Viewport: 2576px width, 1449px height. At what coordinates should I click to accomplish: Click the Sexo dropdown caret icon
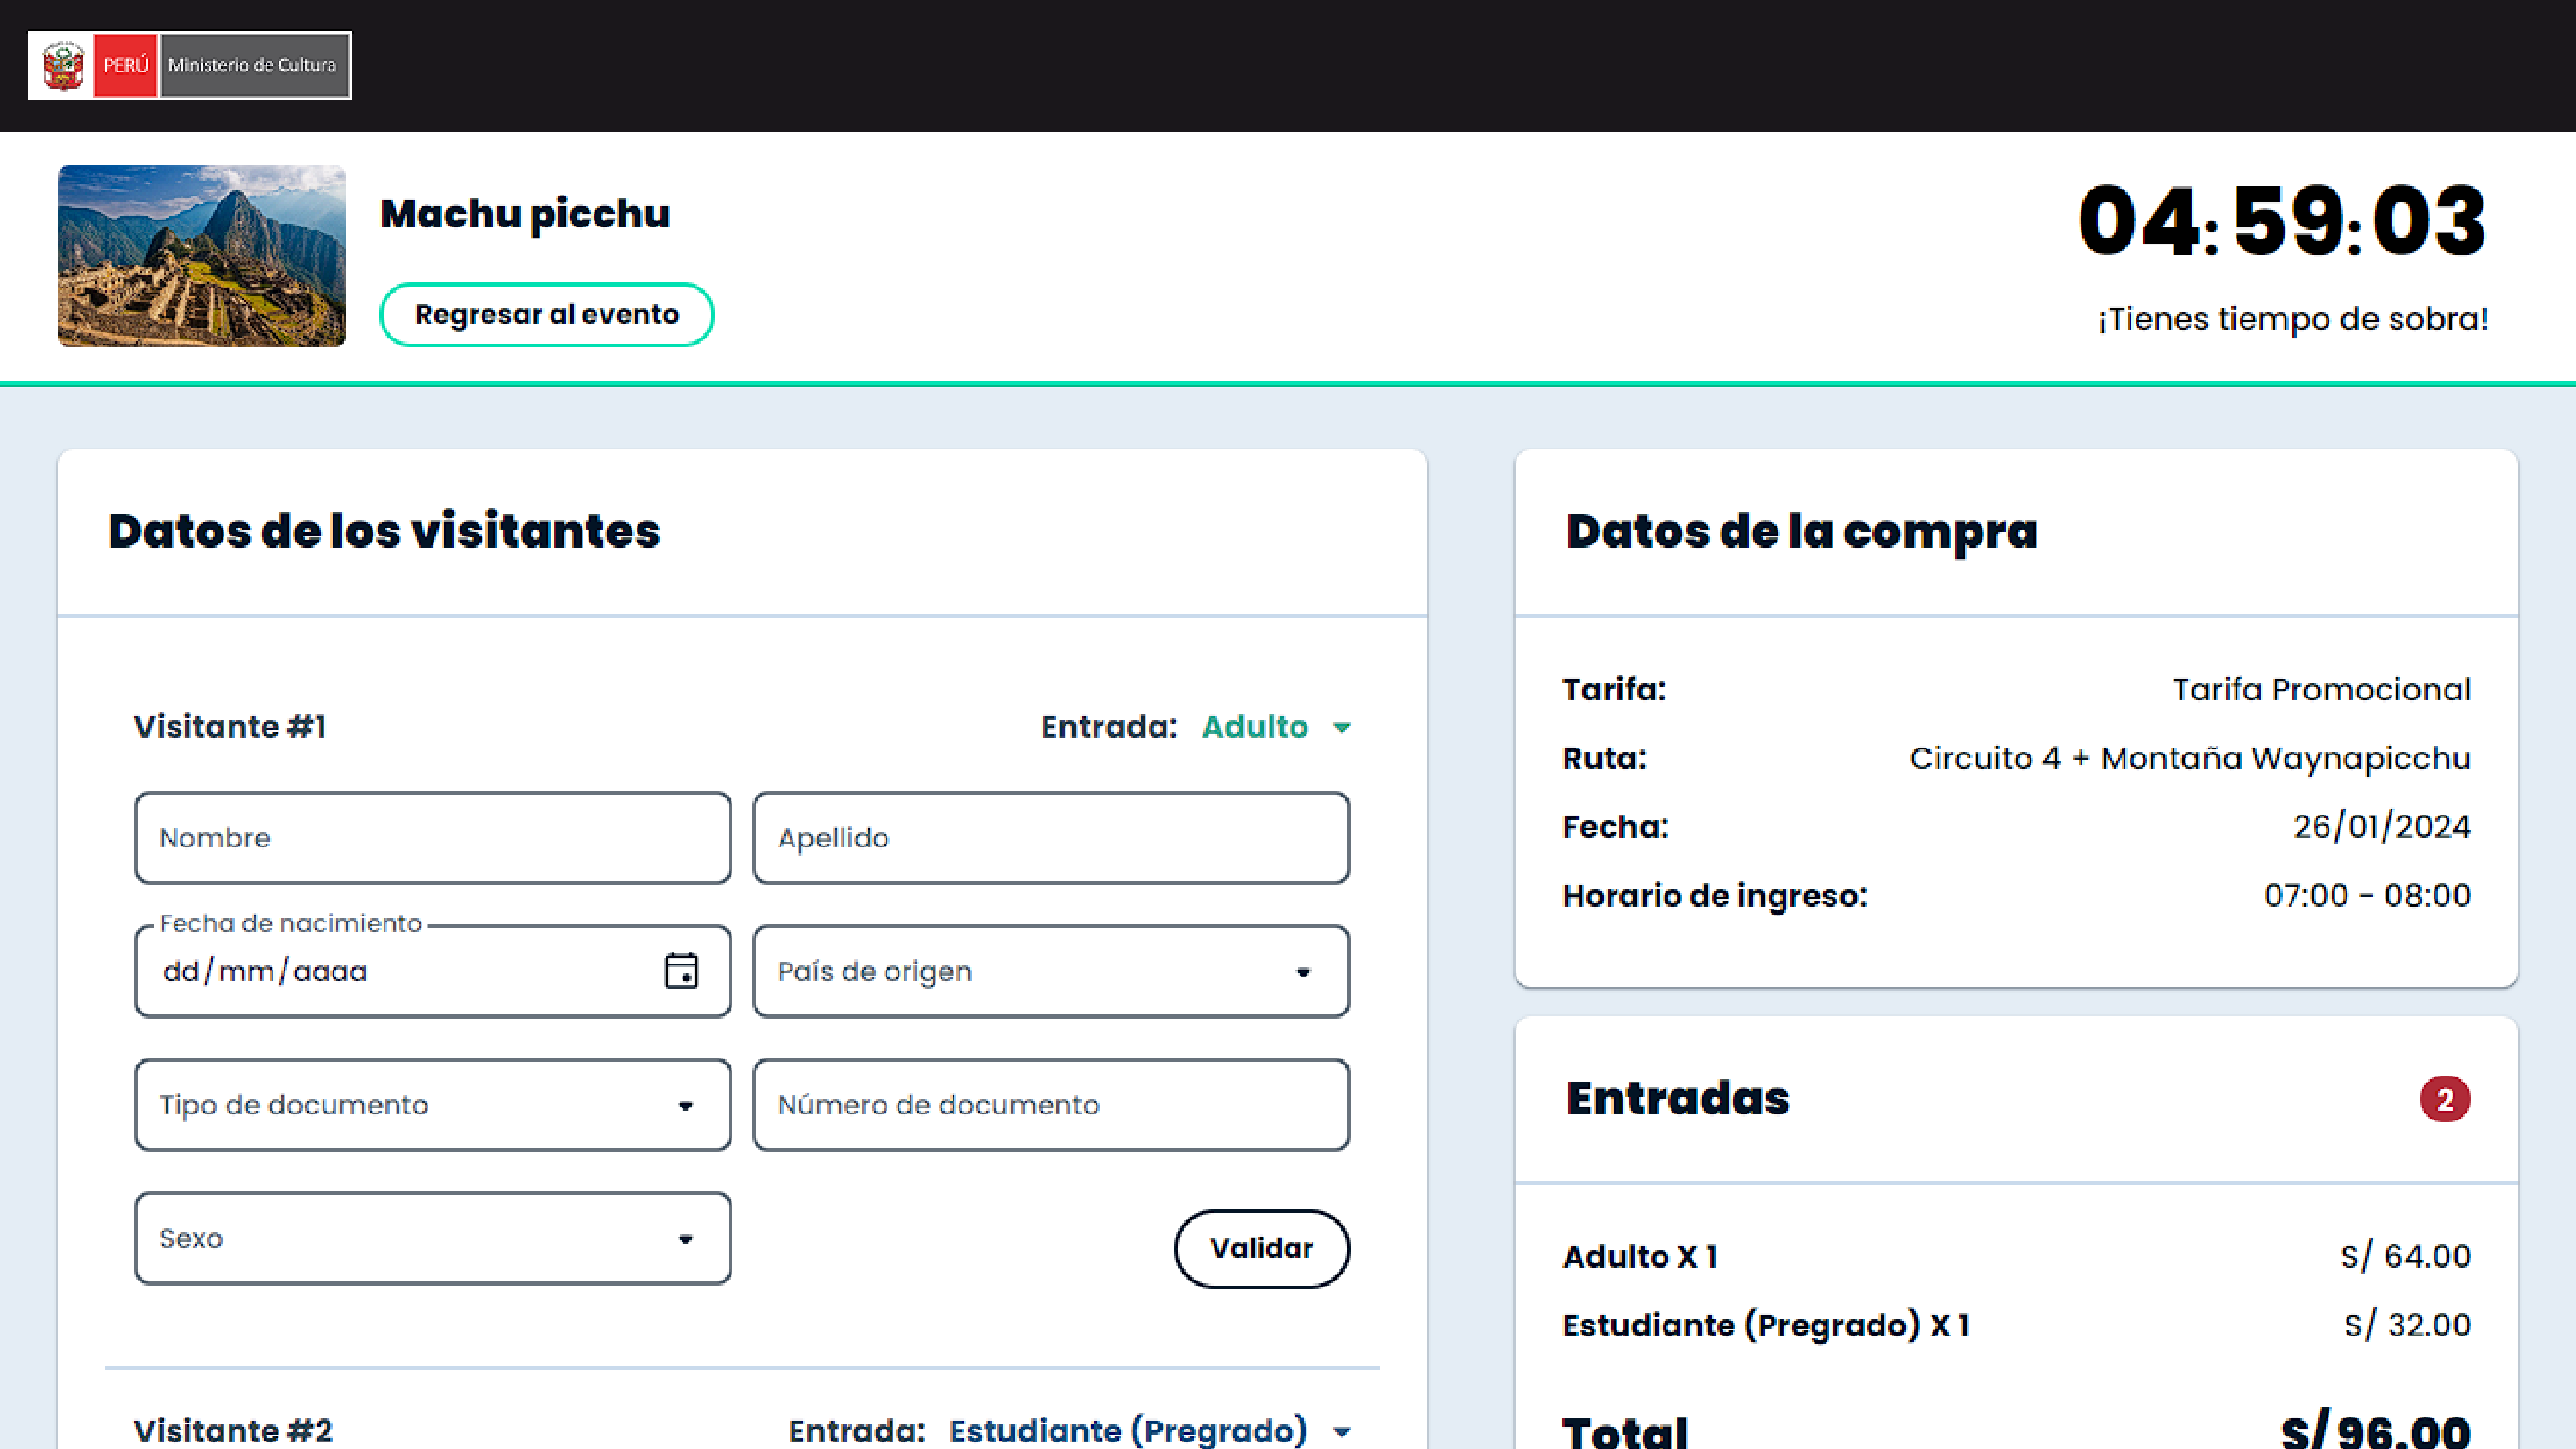(685, 1239)
